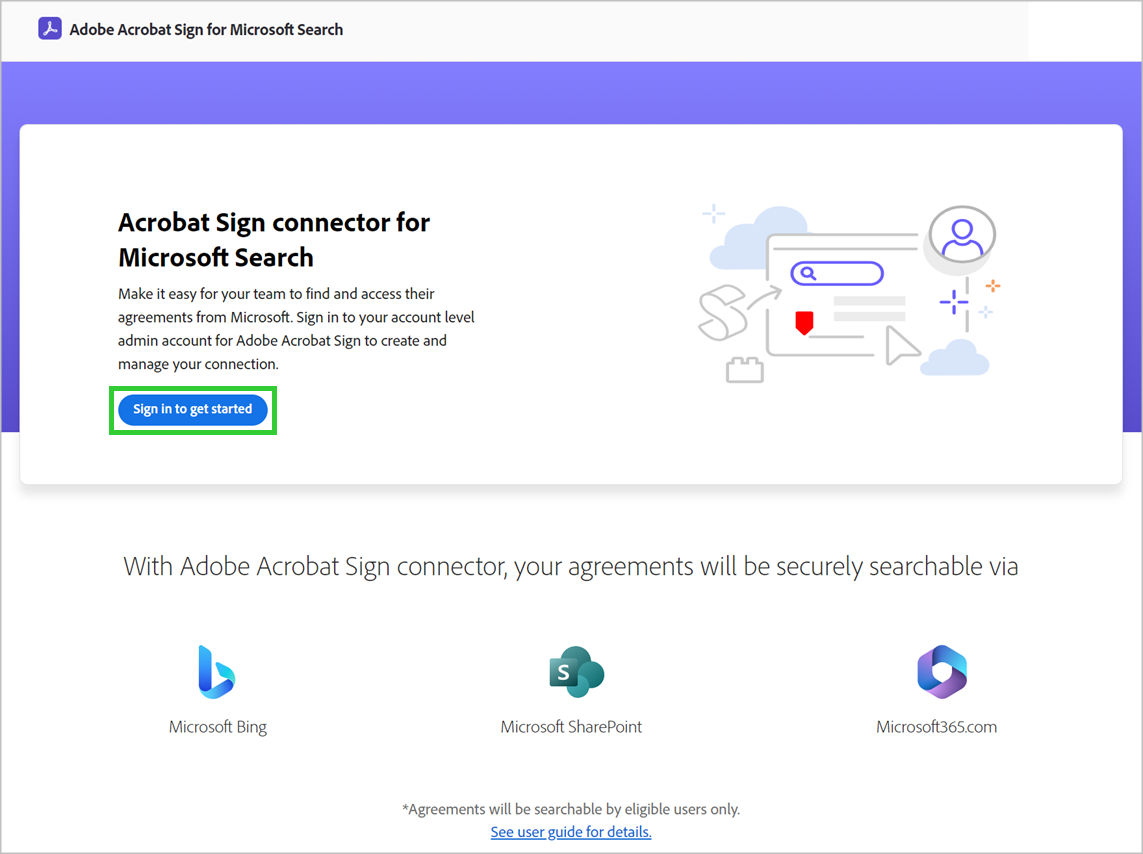Click the search bar magnifier in illustration

pos(808,273)
